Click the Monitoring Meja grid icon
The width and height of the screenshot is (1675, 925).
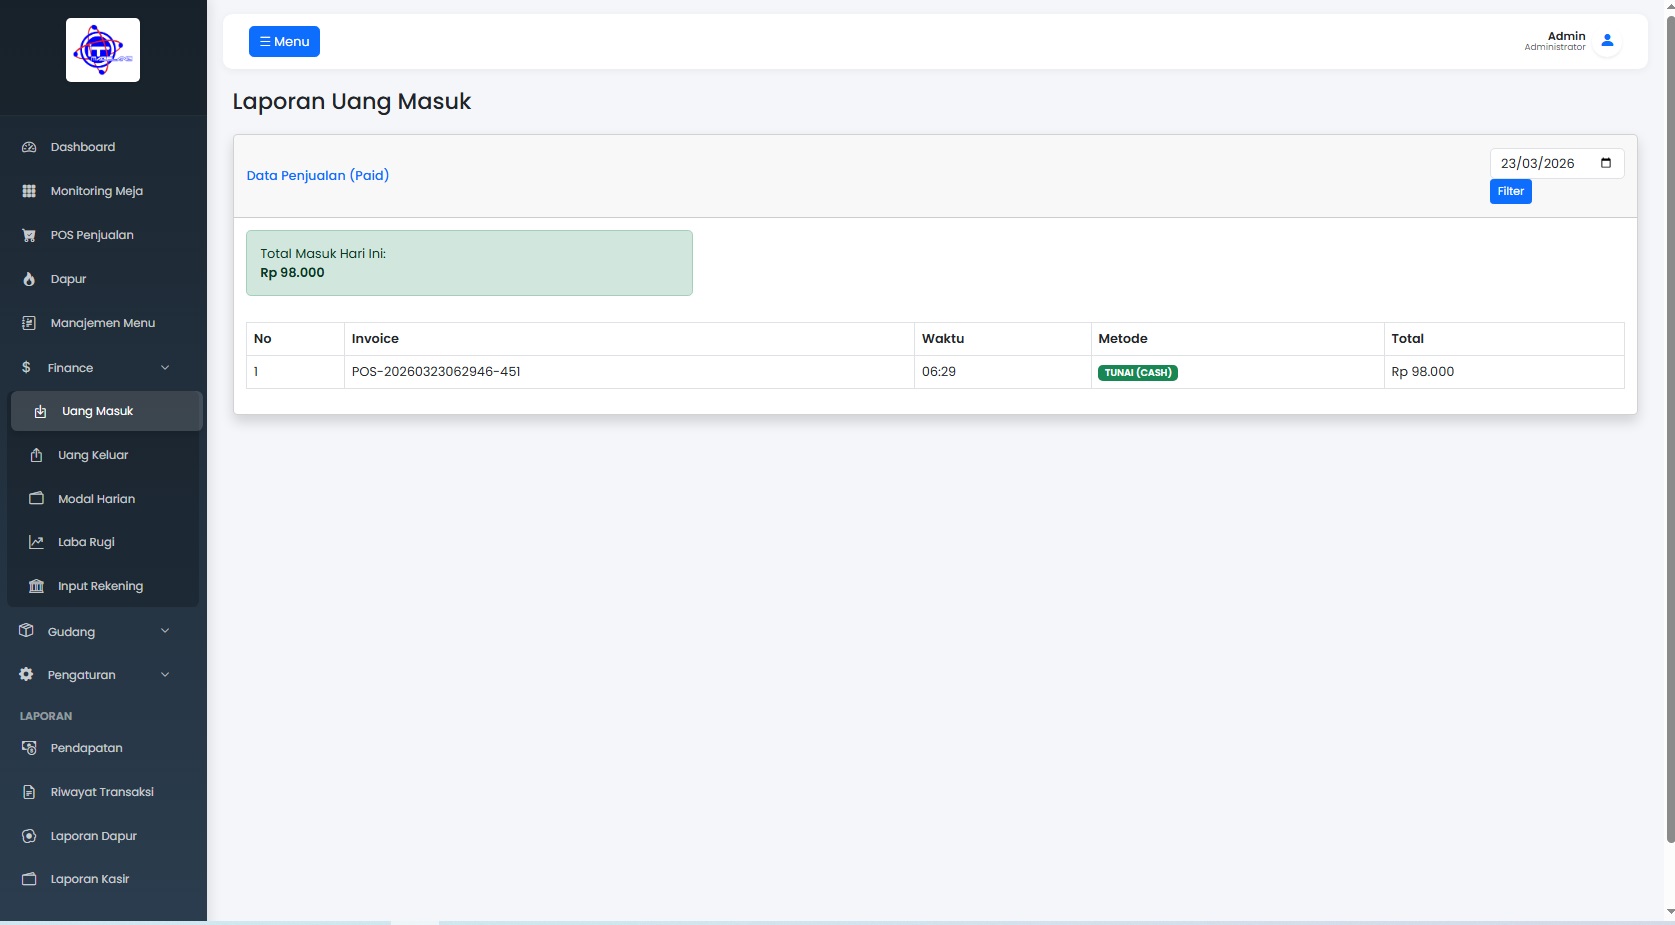(29, 191)
